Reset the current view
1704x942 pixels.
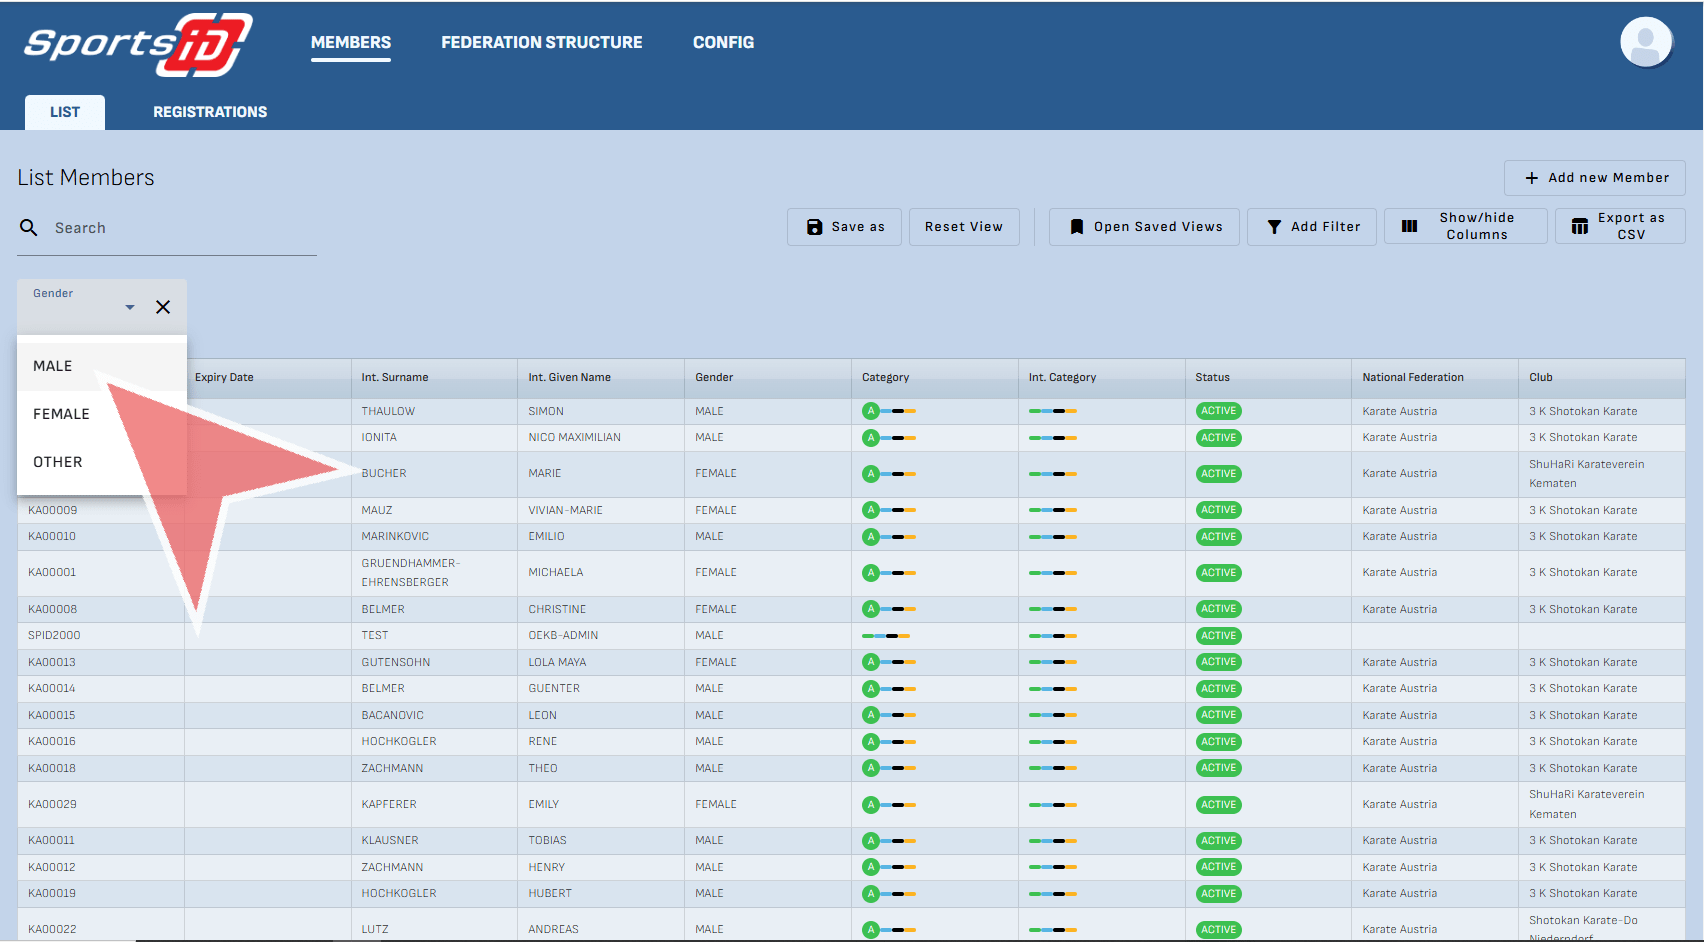(x=963, y=227)
